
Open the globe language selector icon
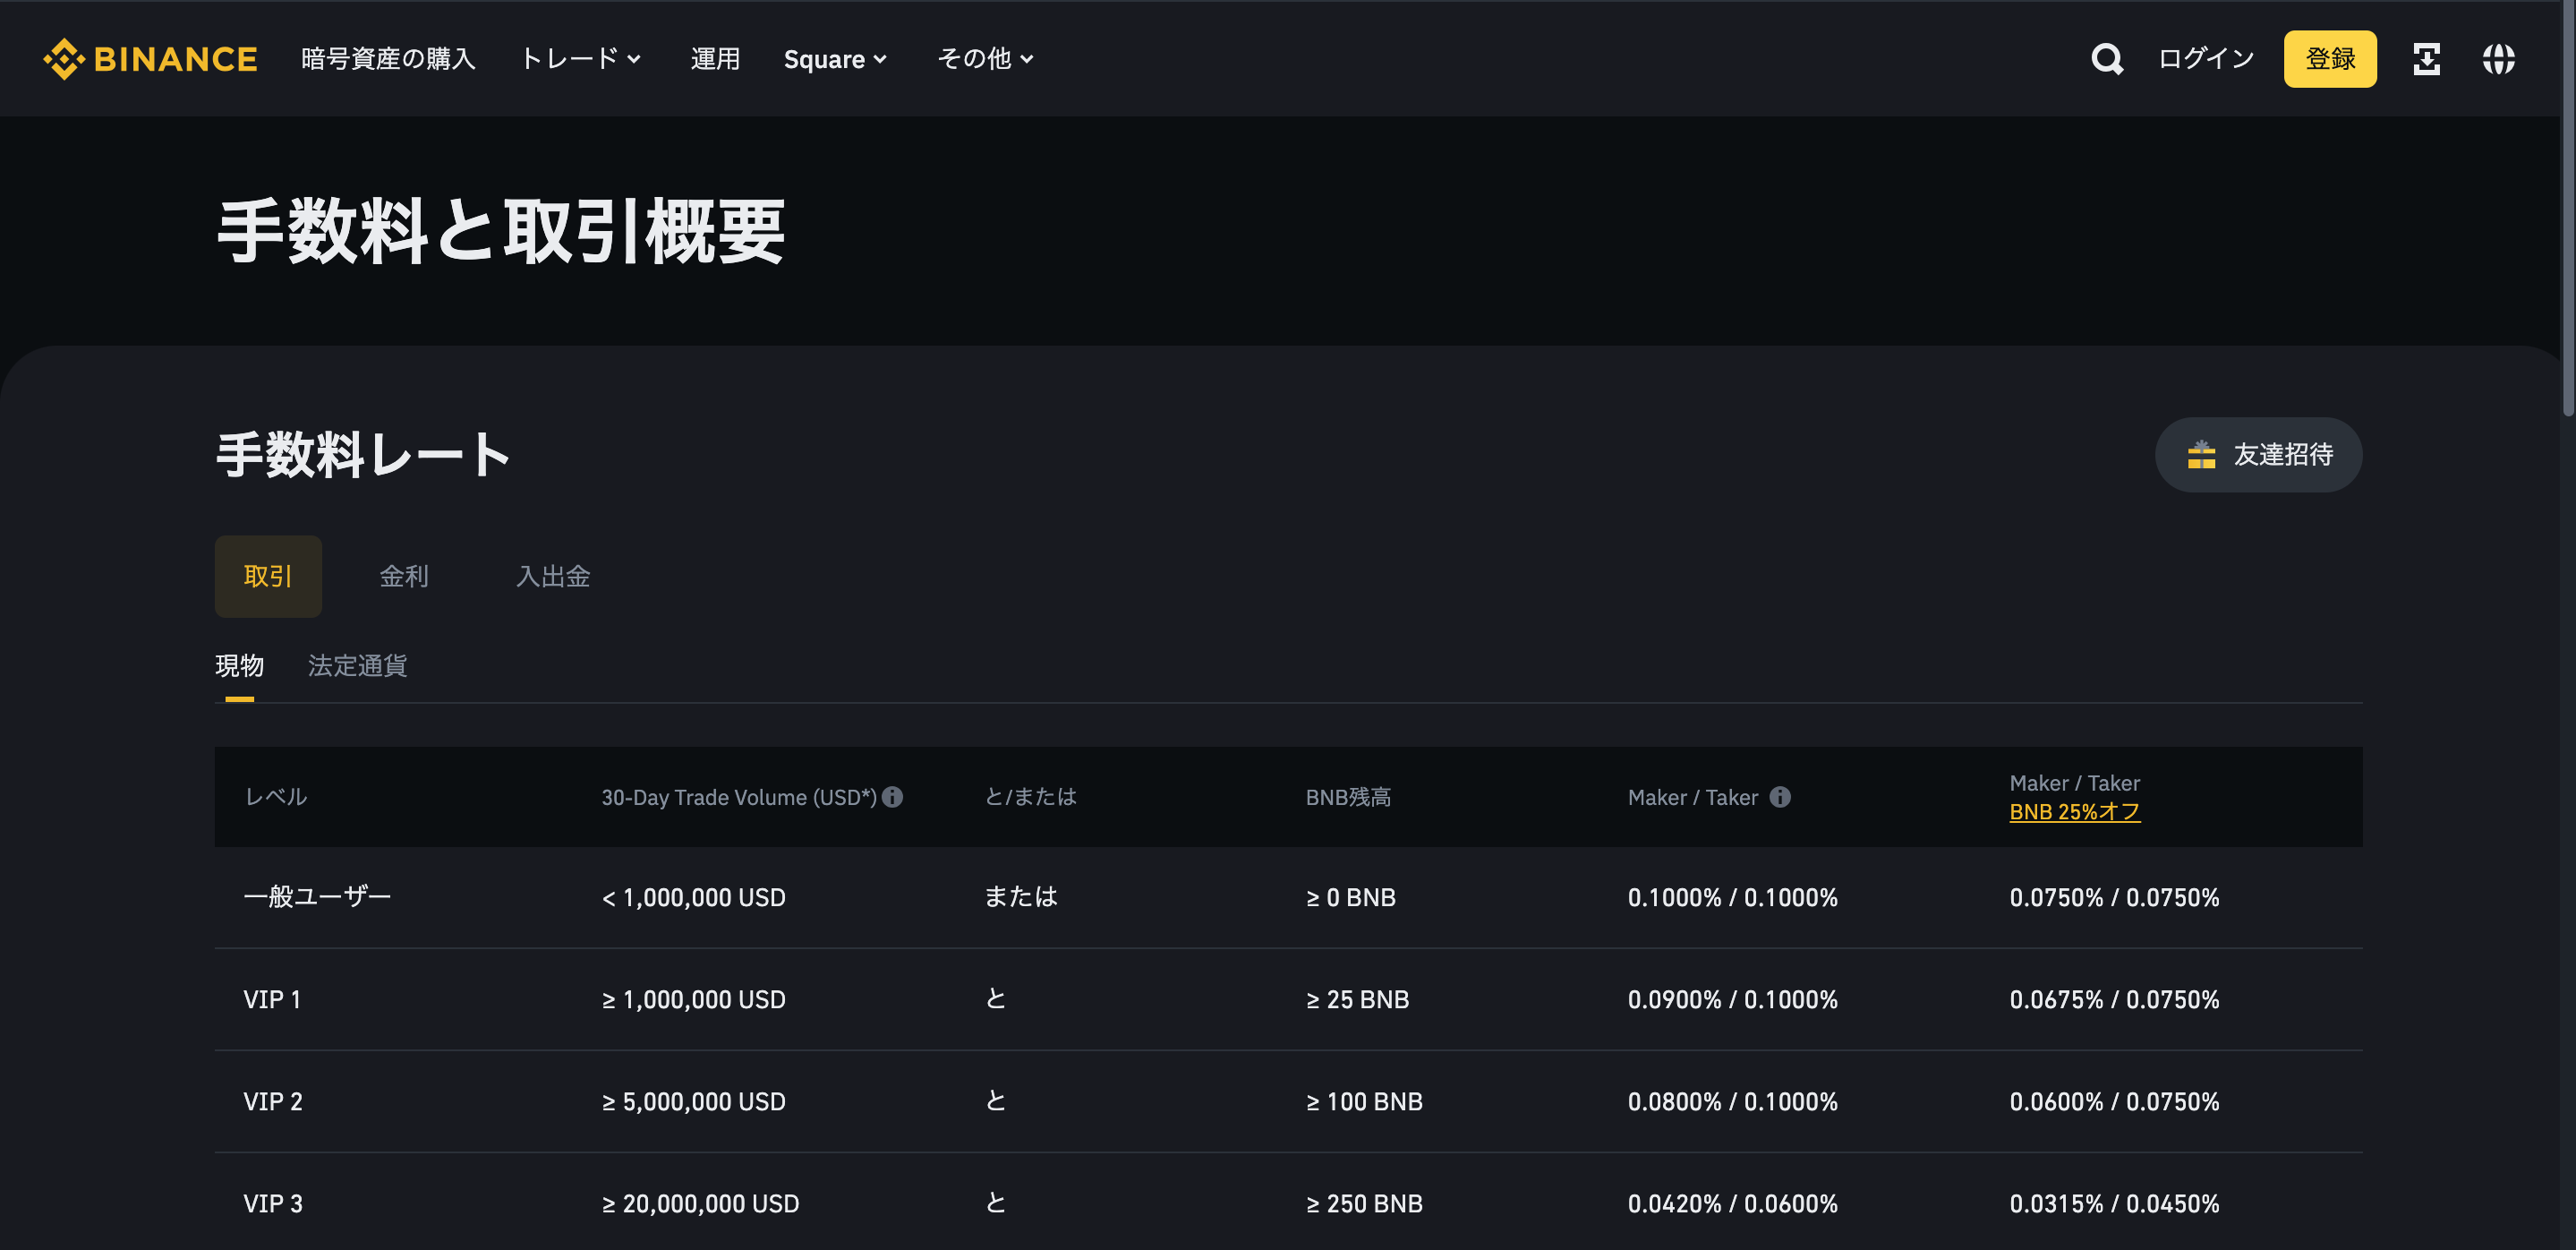point(2498,59)
